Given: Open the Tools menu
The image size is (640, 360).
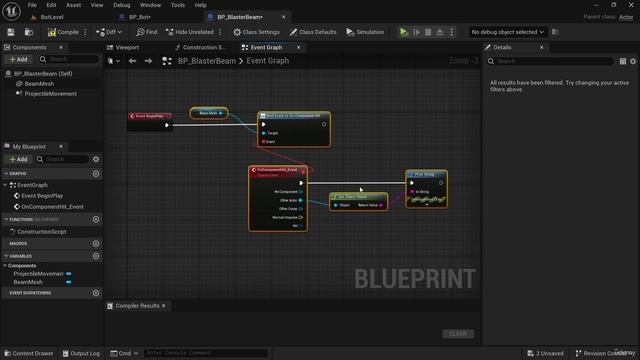Looking at the screenshot, I should (x=178, y=5).
